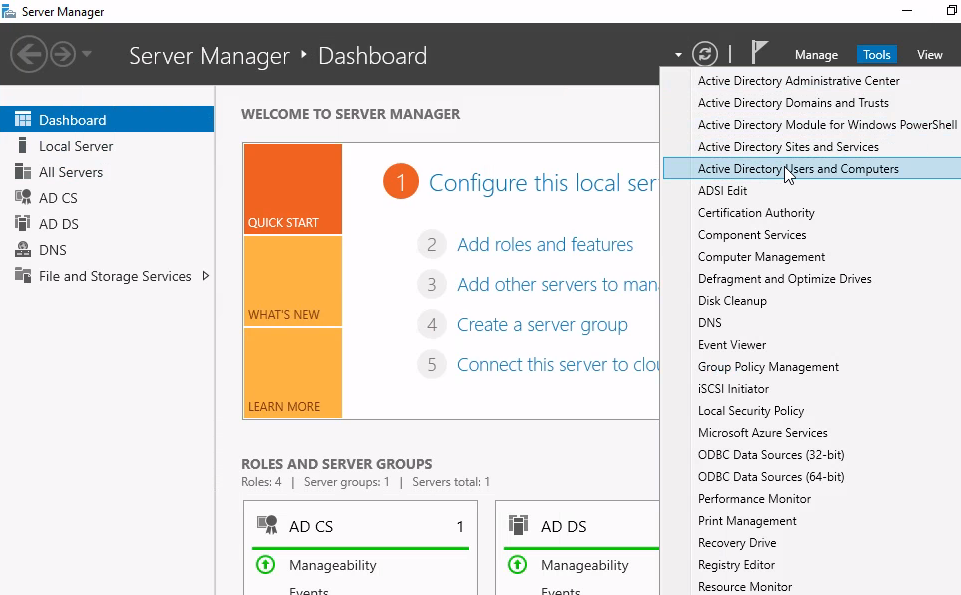Open QUICK START tile
Viewport: 961px width, 595px height.
[x=292, y=189]
